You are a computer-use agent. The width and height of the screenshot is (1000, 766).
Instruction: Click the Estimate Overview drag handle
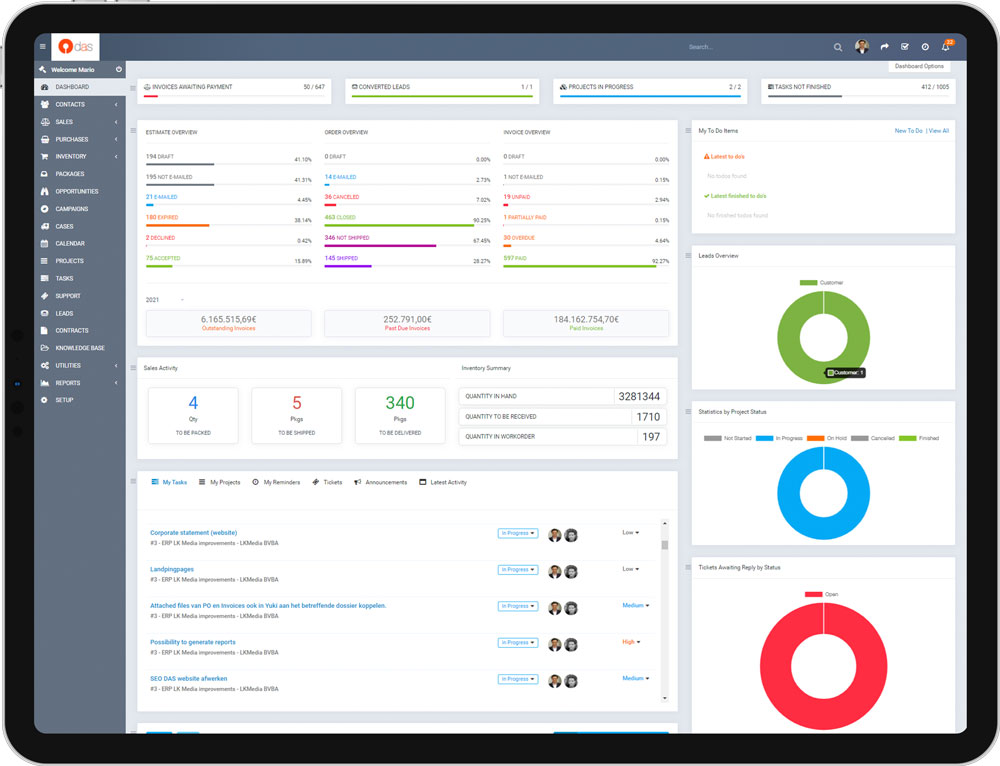[133, 131]
